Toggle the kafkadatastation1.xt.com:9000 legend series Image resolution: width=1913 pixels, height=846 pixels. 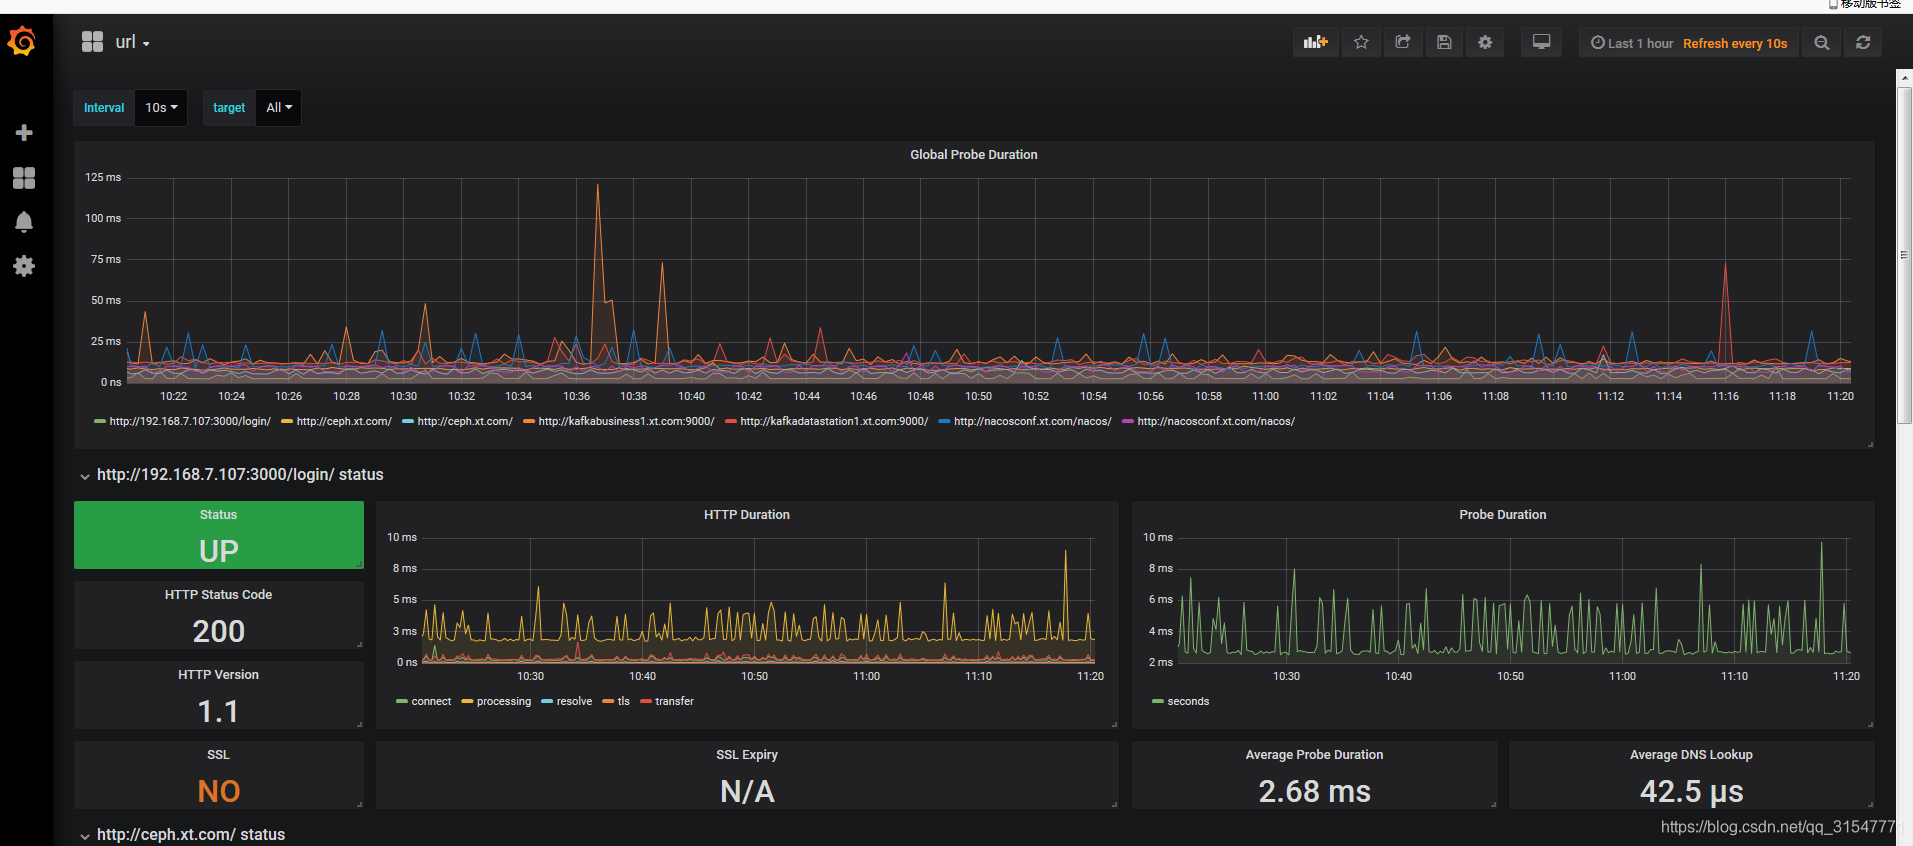(834, 421)
